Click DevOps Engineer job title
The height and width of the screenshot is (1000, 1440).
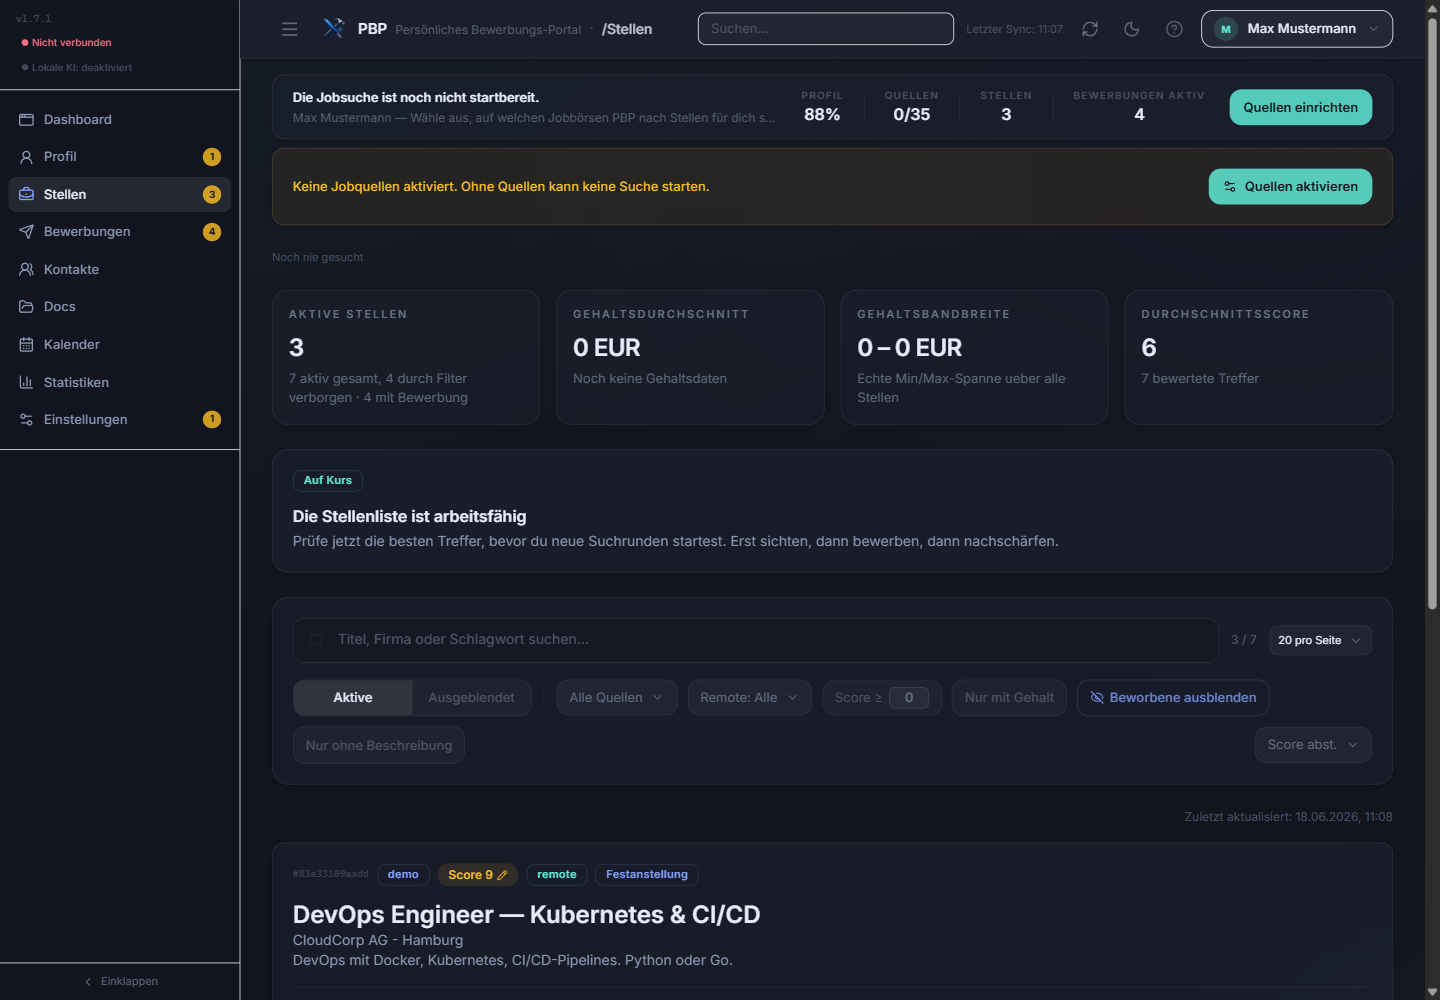click(x=526, y=915)
